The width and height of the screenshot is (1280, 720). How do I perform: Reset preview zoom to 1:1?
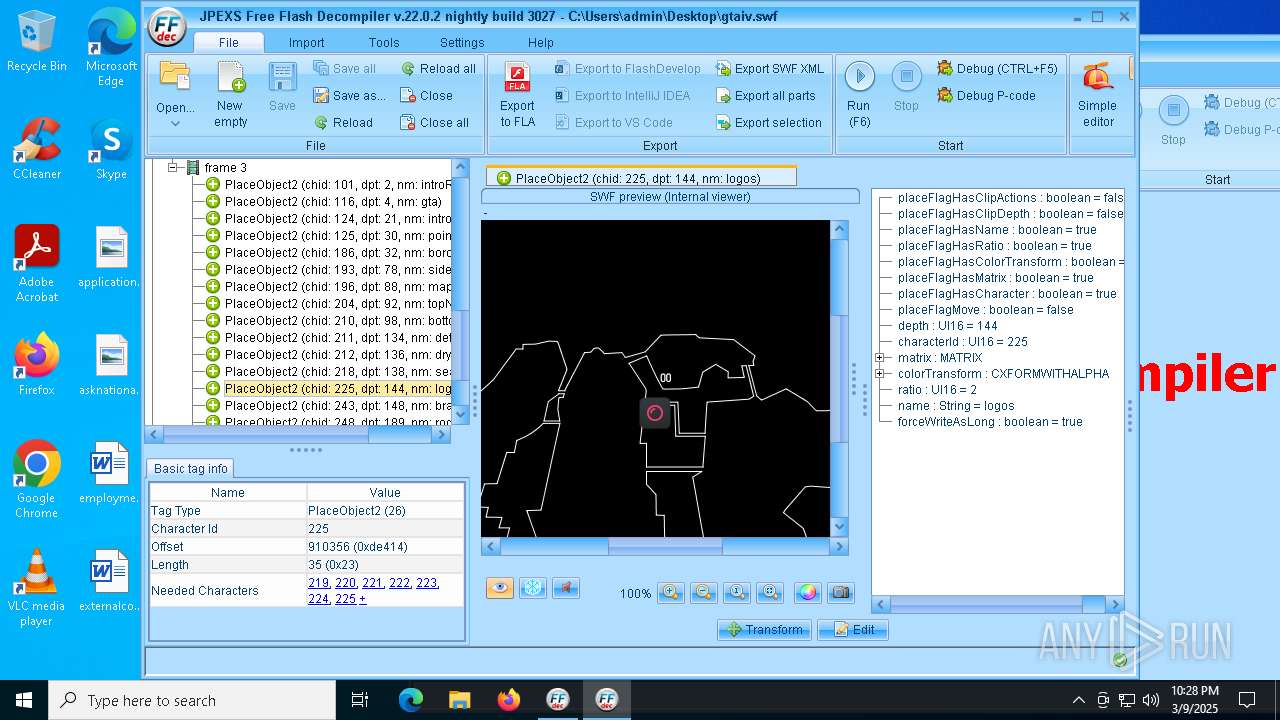click(x=737, y=593)
